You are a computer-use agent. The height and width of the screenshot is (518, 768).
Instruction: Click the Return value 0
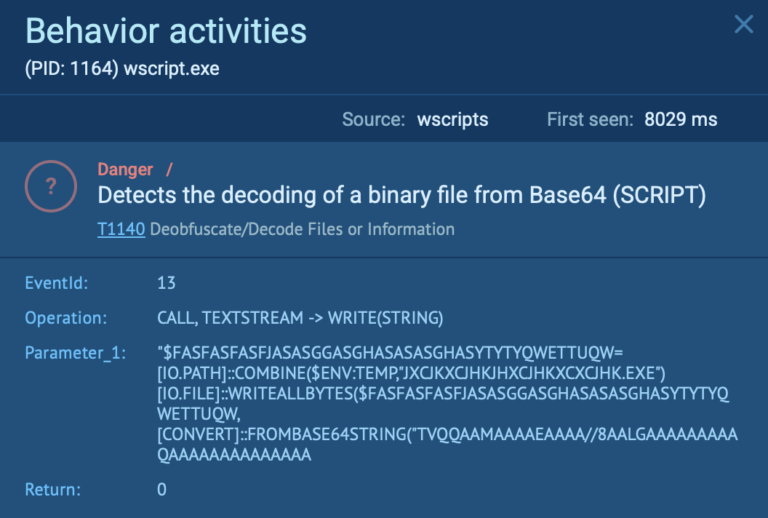pos(162,490)
